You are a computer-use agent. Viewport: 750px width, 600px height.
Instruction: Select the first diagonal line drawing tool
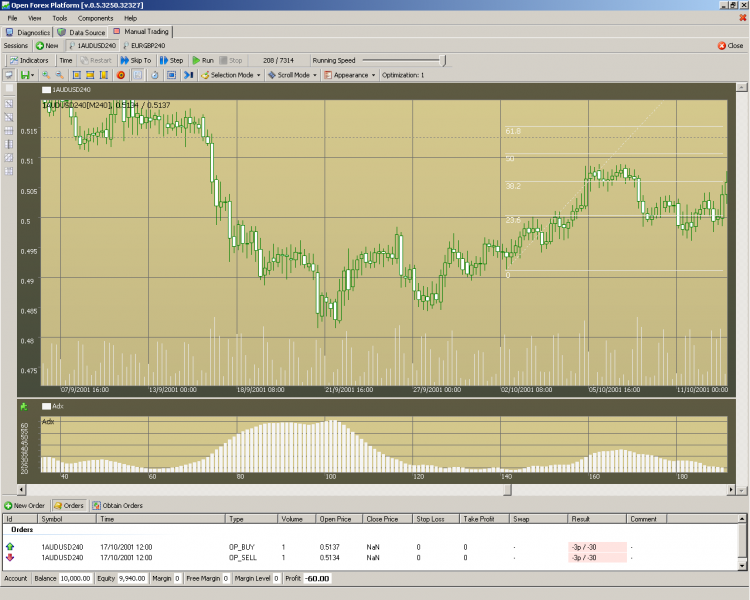pyautogui.click(x=9, y=104)
